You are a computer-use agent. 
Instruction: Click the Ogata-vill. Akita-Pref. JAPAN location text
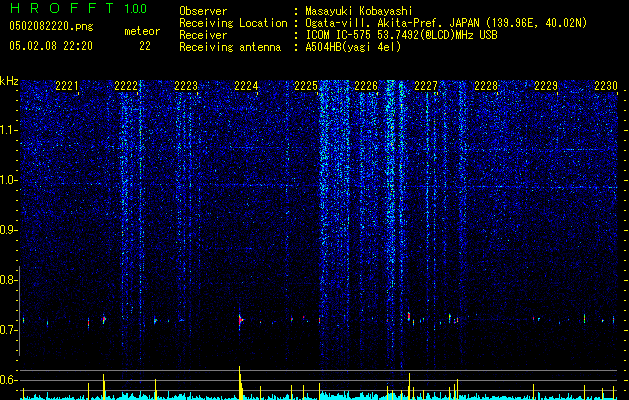pyautogui.click(x=446, y=23)
